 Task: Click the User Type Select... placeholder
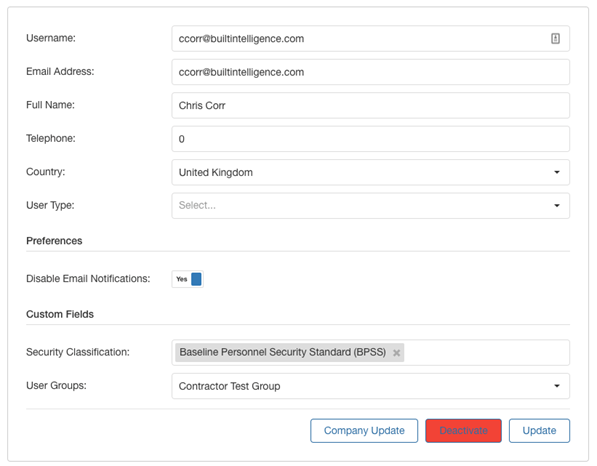point(197,206)
